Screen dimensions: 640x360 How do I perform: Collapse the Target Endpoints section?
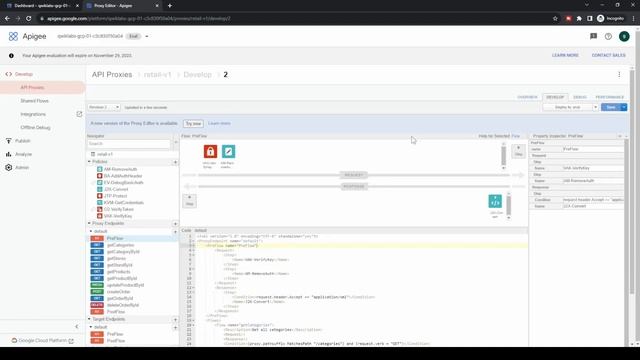[x=89, y=319]
